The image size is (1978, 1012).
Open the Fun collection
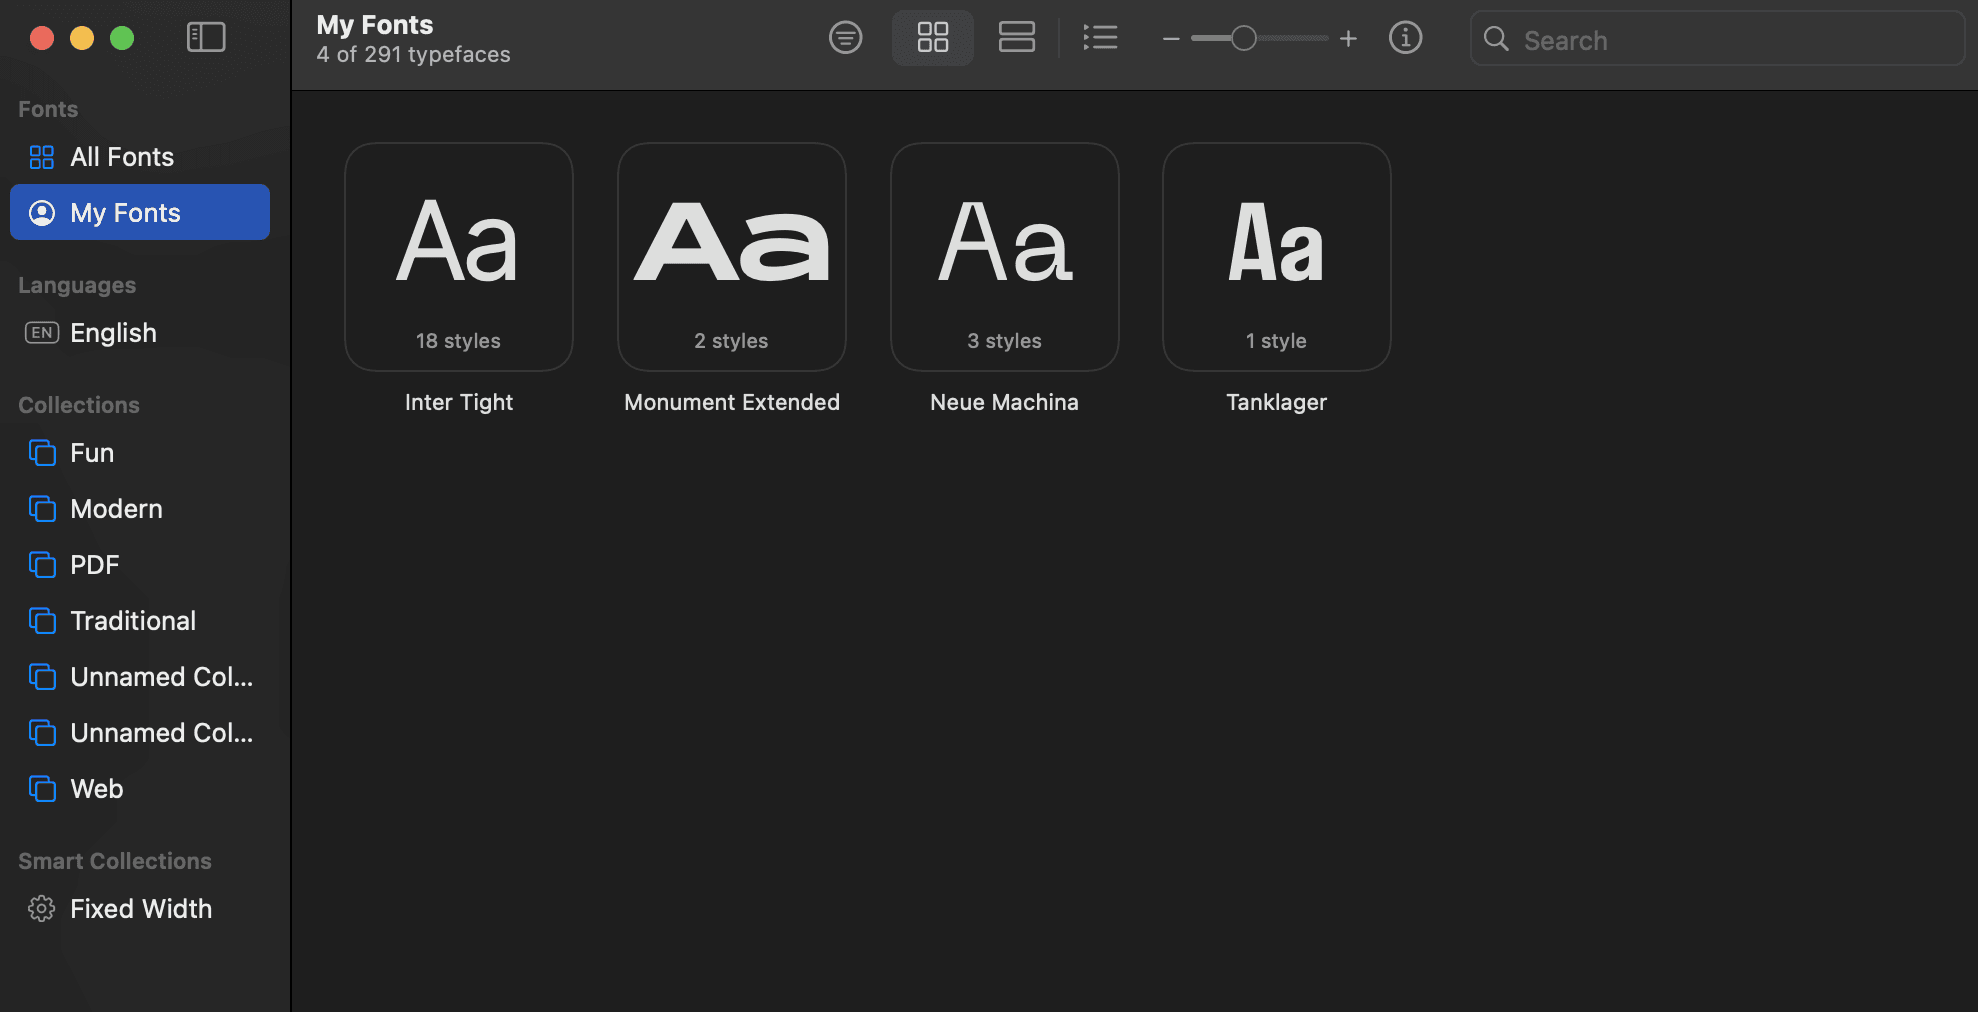click(140, 453)
